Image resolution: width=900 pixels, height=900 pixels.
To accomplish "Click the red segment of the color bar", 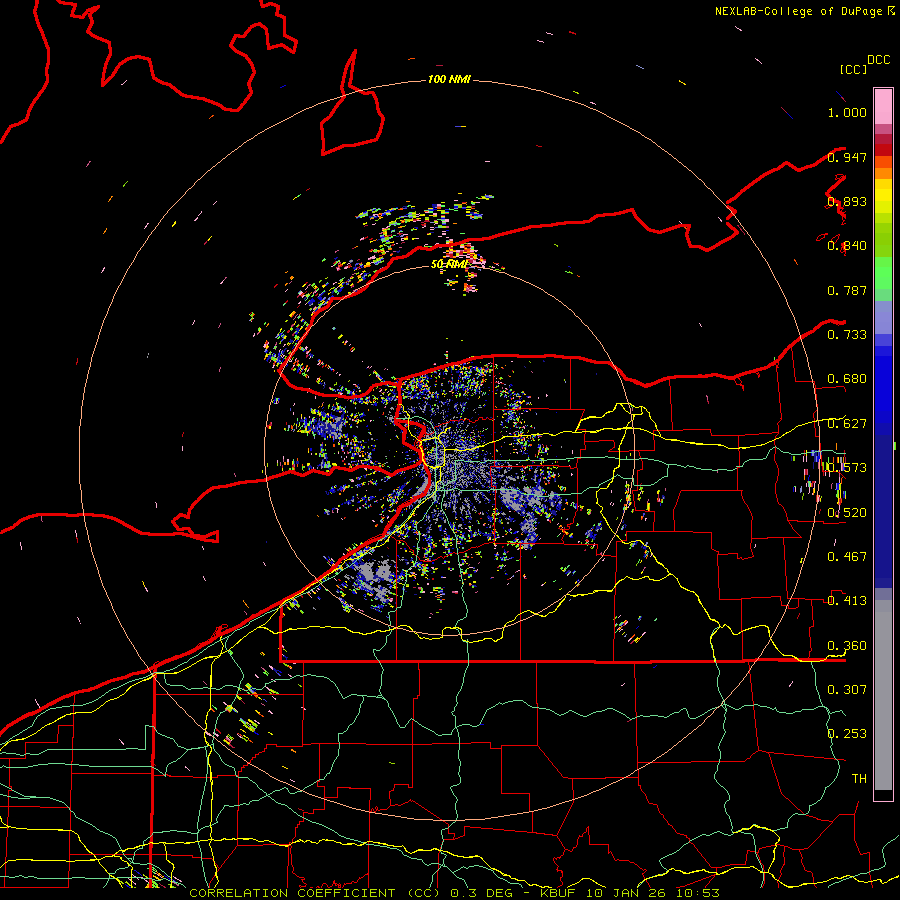I will (883, 150).
